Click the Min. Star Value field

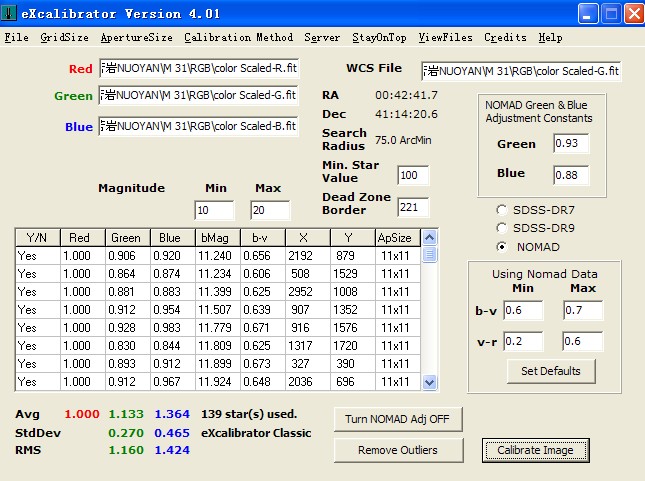coord(413,175)
